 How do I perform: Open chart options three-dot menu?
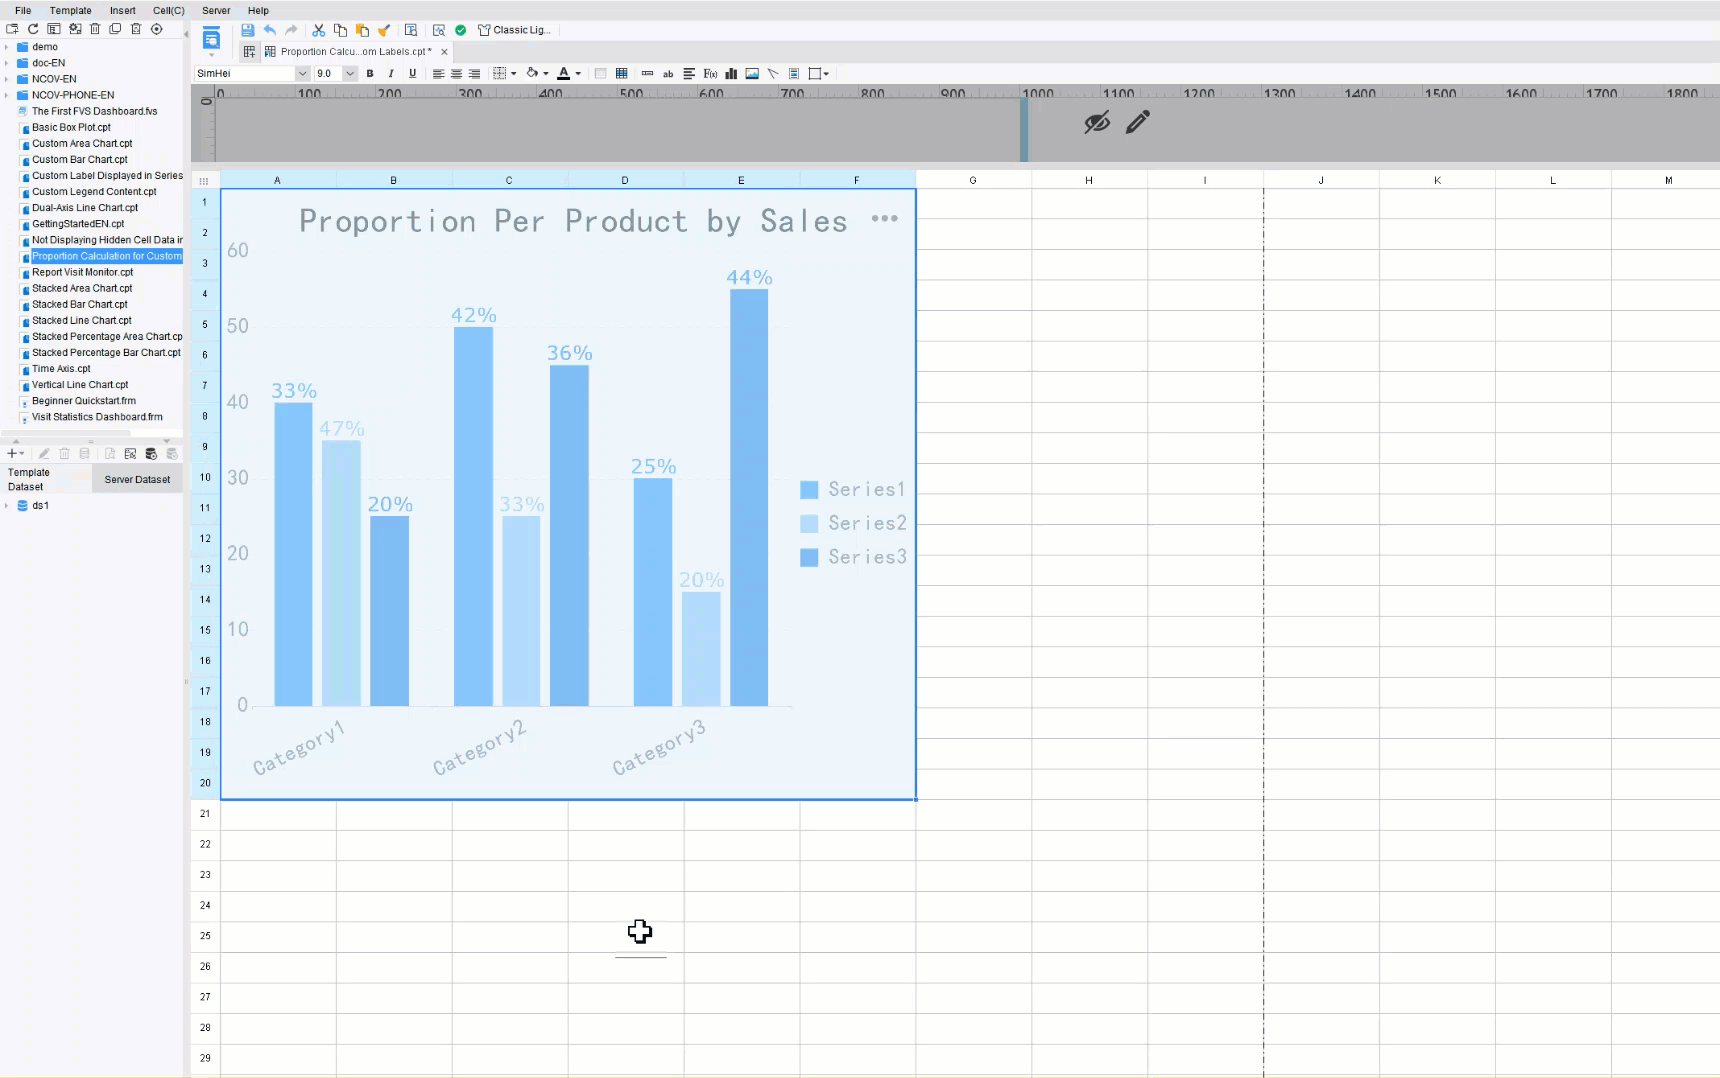pyautogui.click(x=884, y=218)
